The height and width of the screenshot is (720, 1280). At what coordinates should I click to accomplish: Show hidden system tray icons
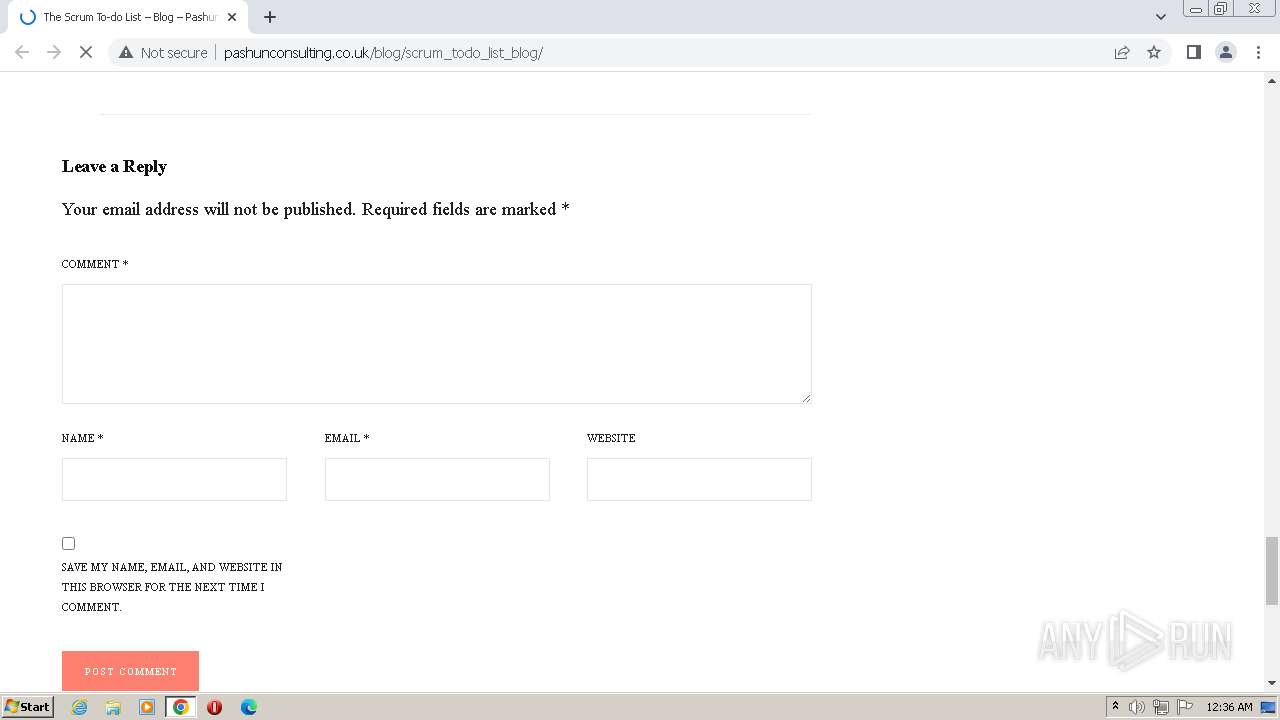(x=1115, y=707)
